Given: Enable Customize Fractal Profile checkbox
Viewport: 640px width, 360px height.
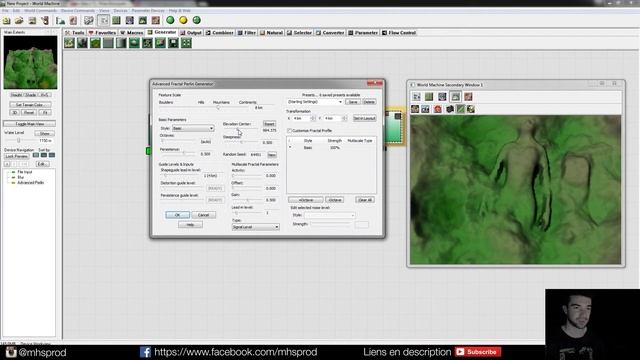Looking at the screenshot, I should click(x=289, y=131).
